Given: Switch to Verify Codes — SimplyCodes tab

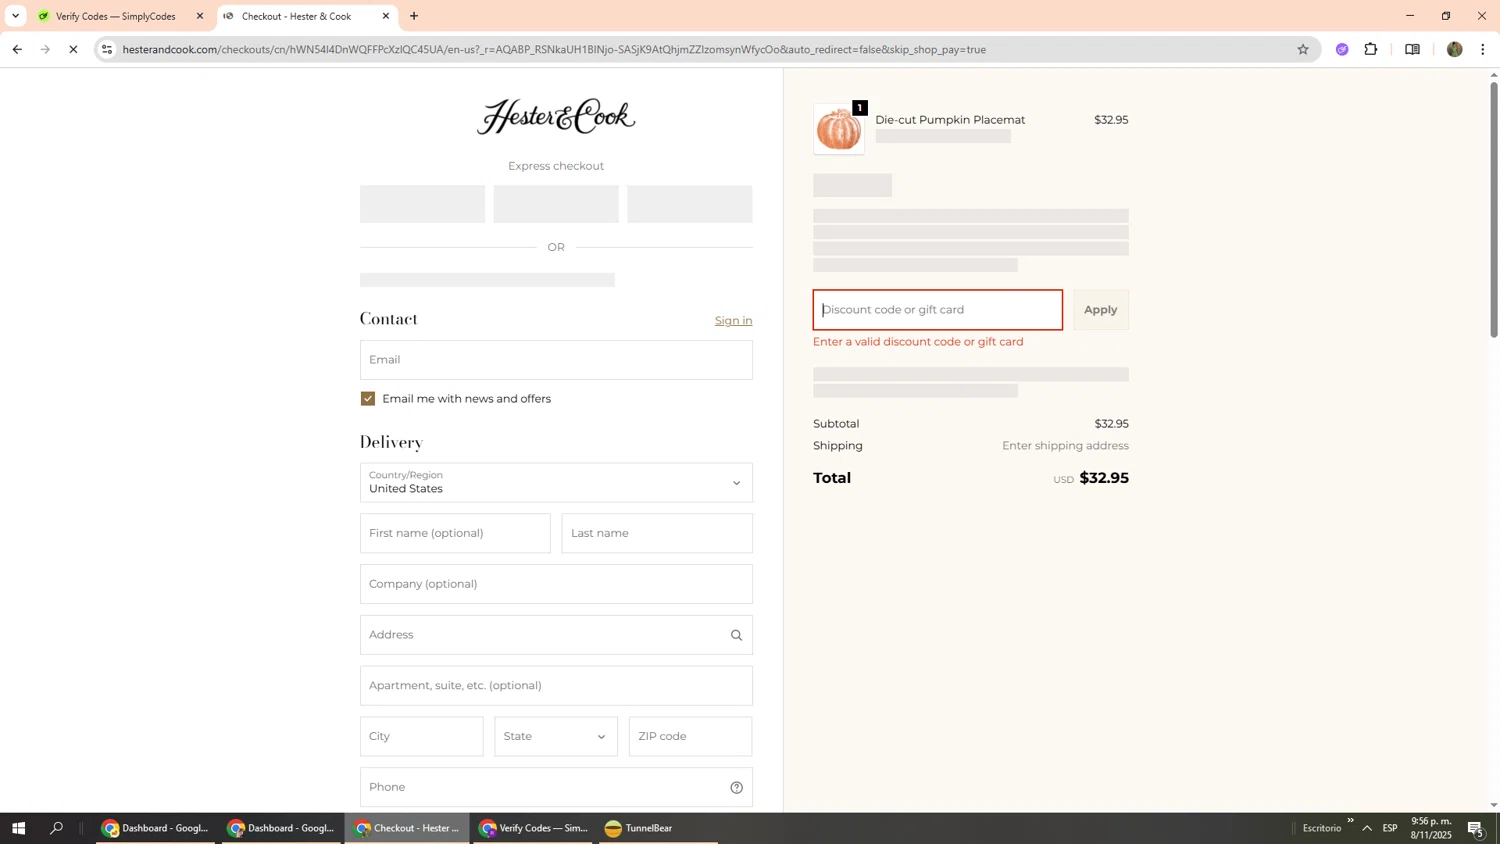Looking at the screenshot, I should click(115, 16).
